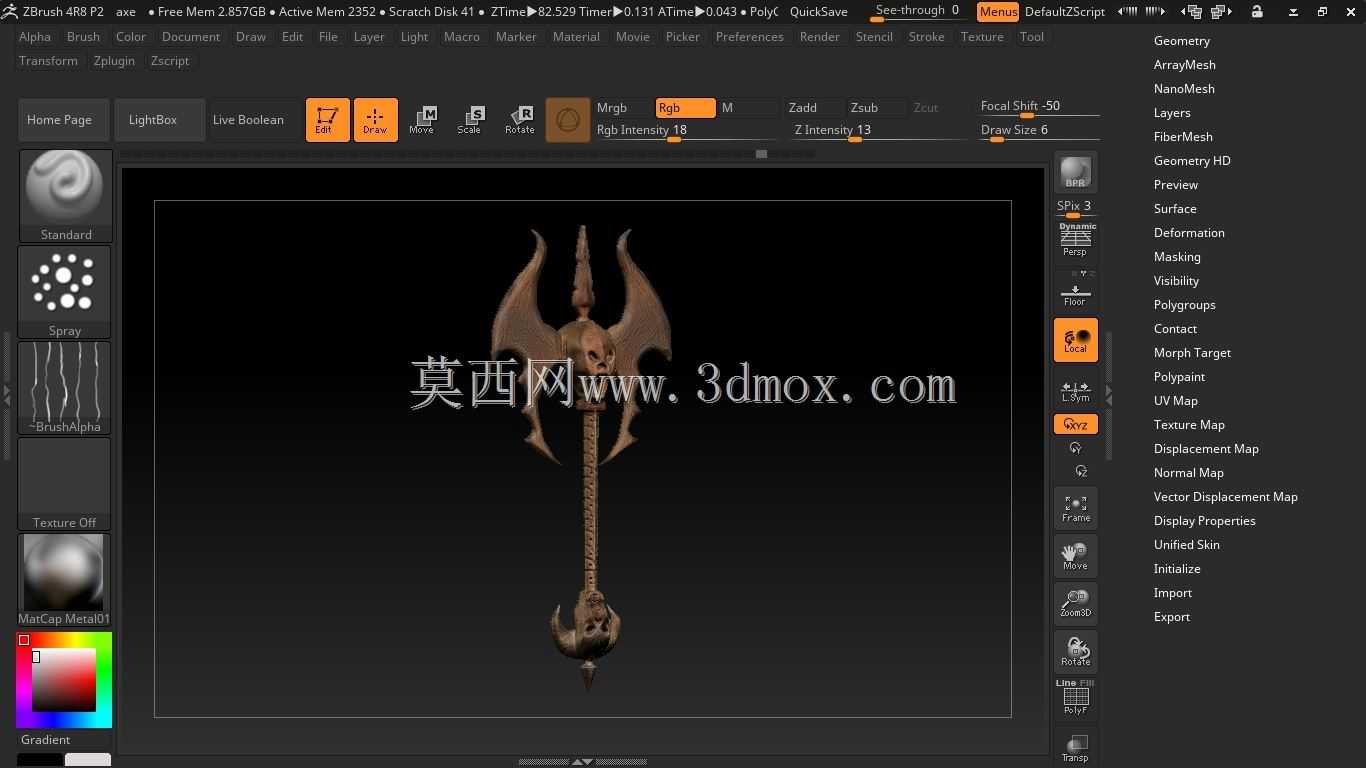Open the MatCap Metal01 material picker
1366x768 pixels.
tap(65, 580)
